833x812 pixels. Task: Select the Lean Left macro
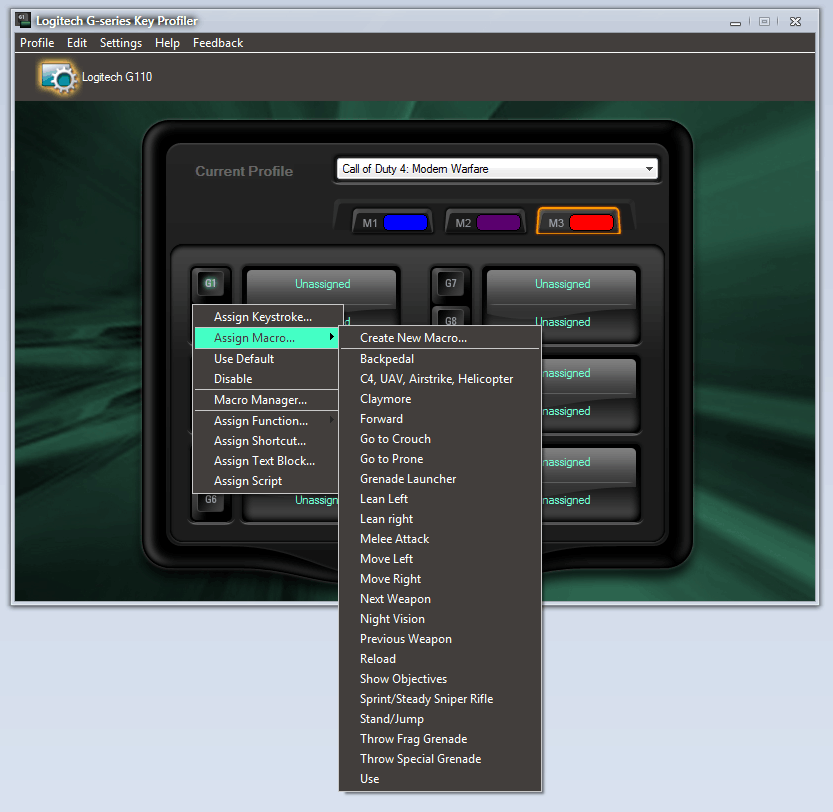pos(440,499)
